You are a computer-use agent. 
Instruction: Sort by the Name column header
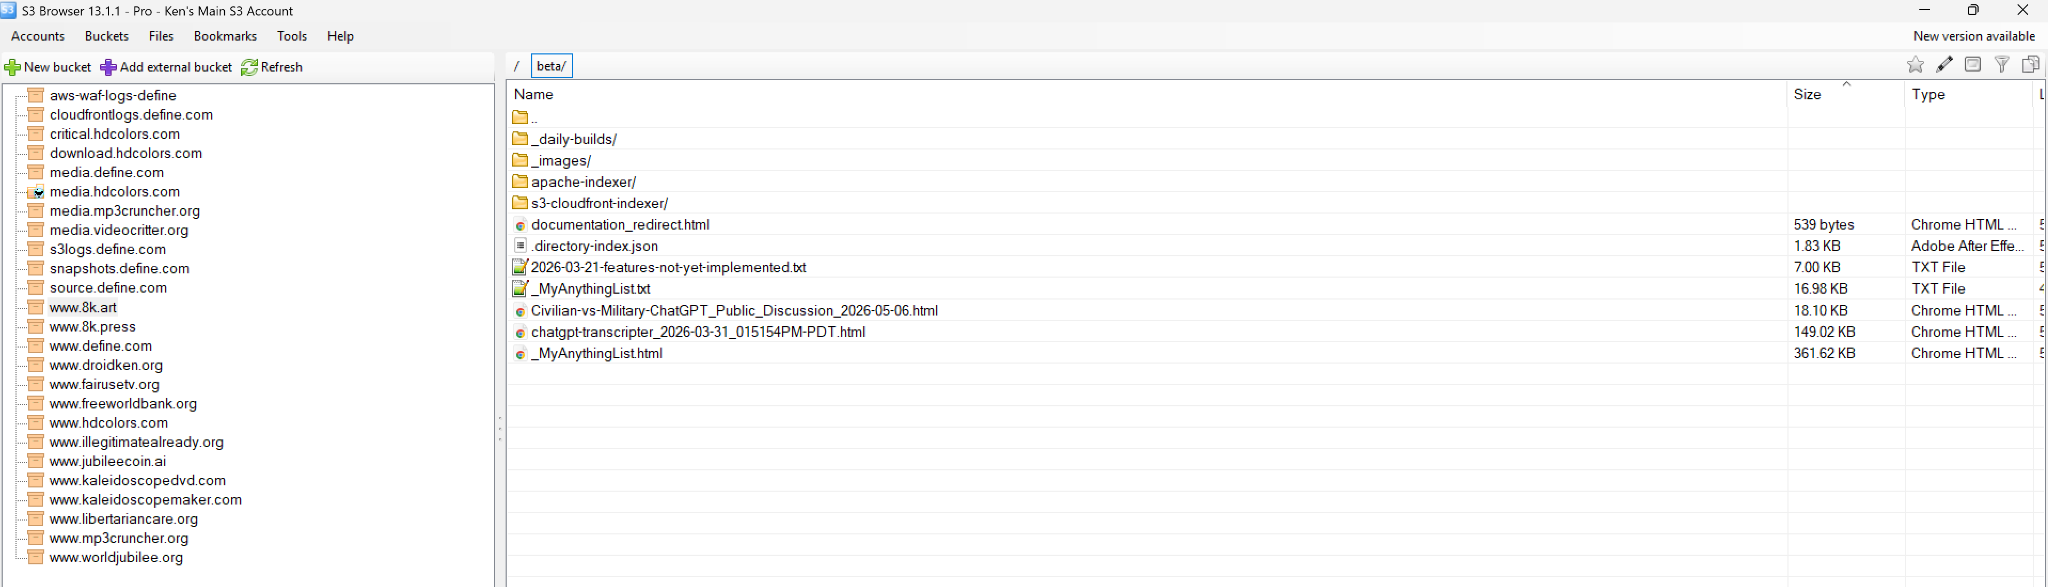1147,94
